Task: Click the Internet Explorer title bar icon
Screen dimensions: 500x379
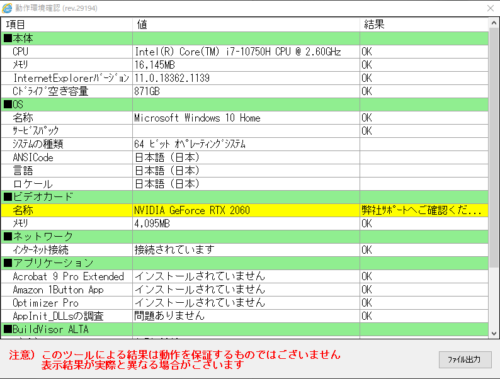Action: (x=7, y=8)
